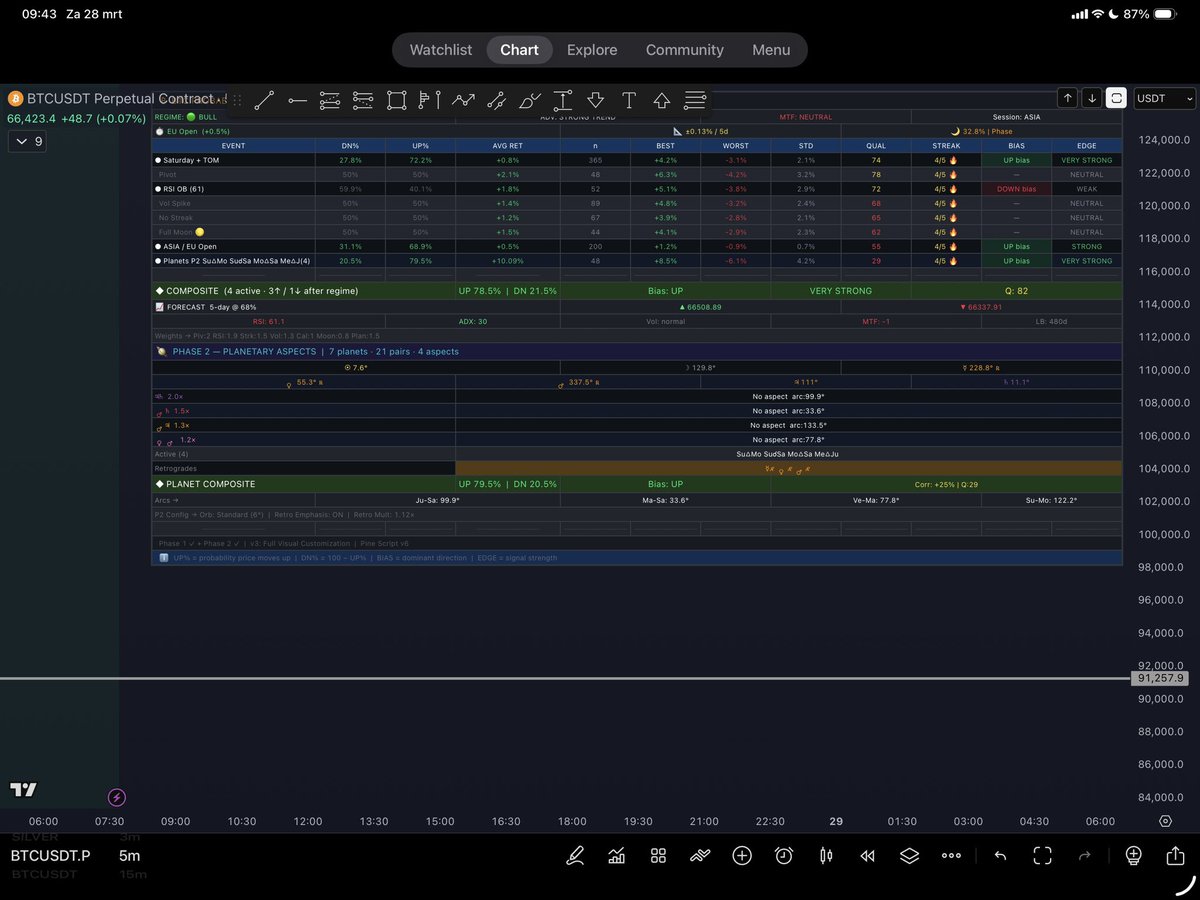The height and width of the screenshot is (900, 1200).
Task: Tap the purple lightning flash icon
Action: (x=117, y=797)
